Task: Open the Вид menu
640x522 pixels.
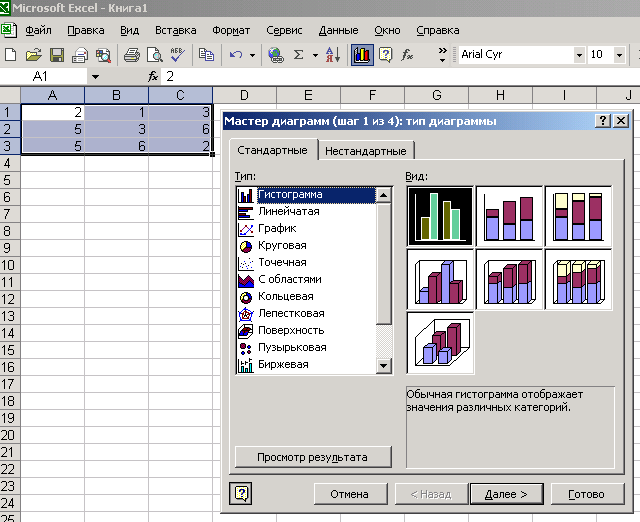Action: [129, 31]
